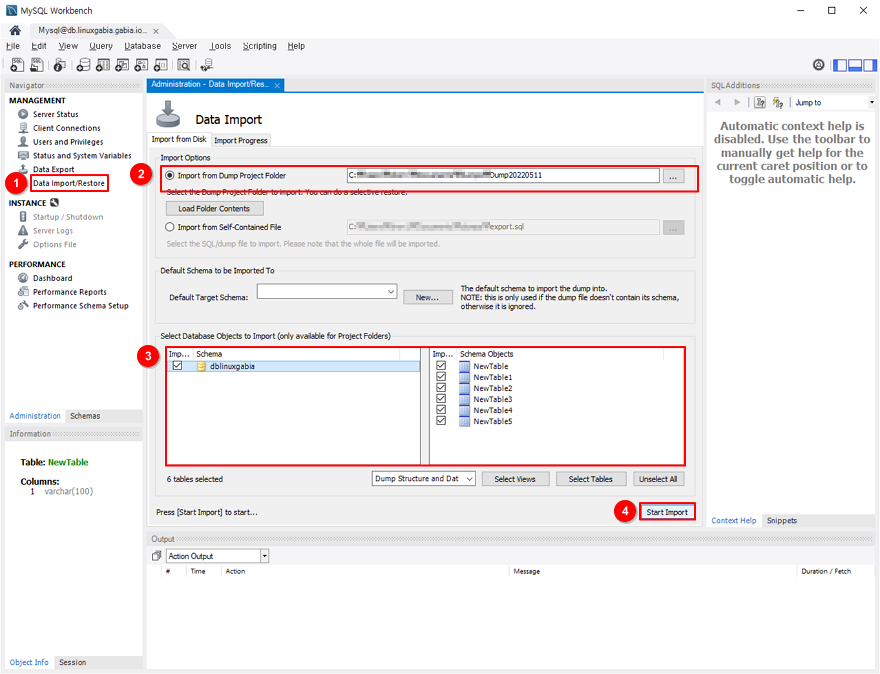Screen dimensions: 880x674
Task: Open the performance Dashboard
Action: (x=52, y=278)
